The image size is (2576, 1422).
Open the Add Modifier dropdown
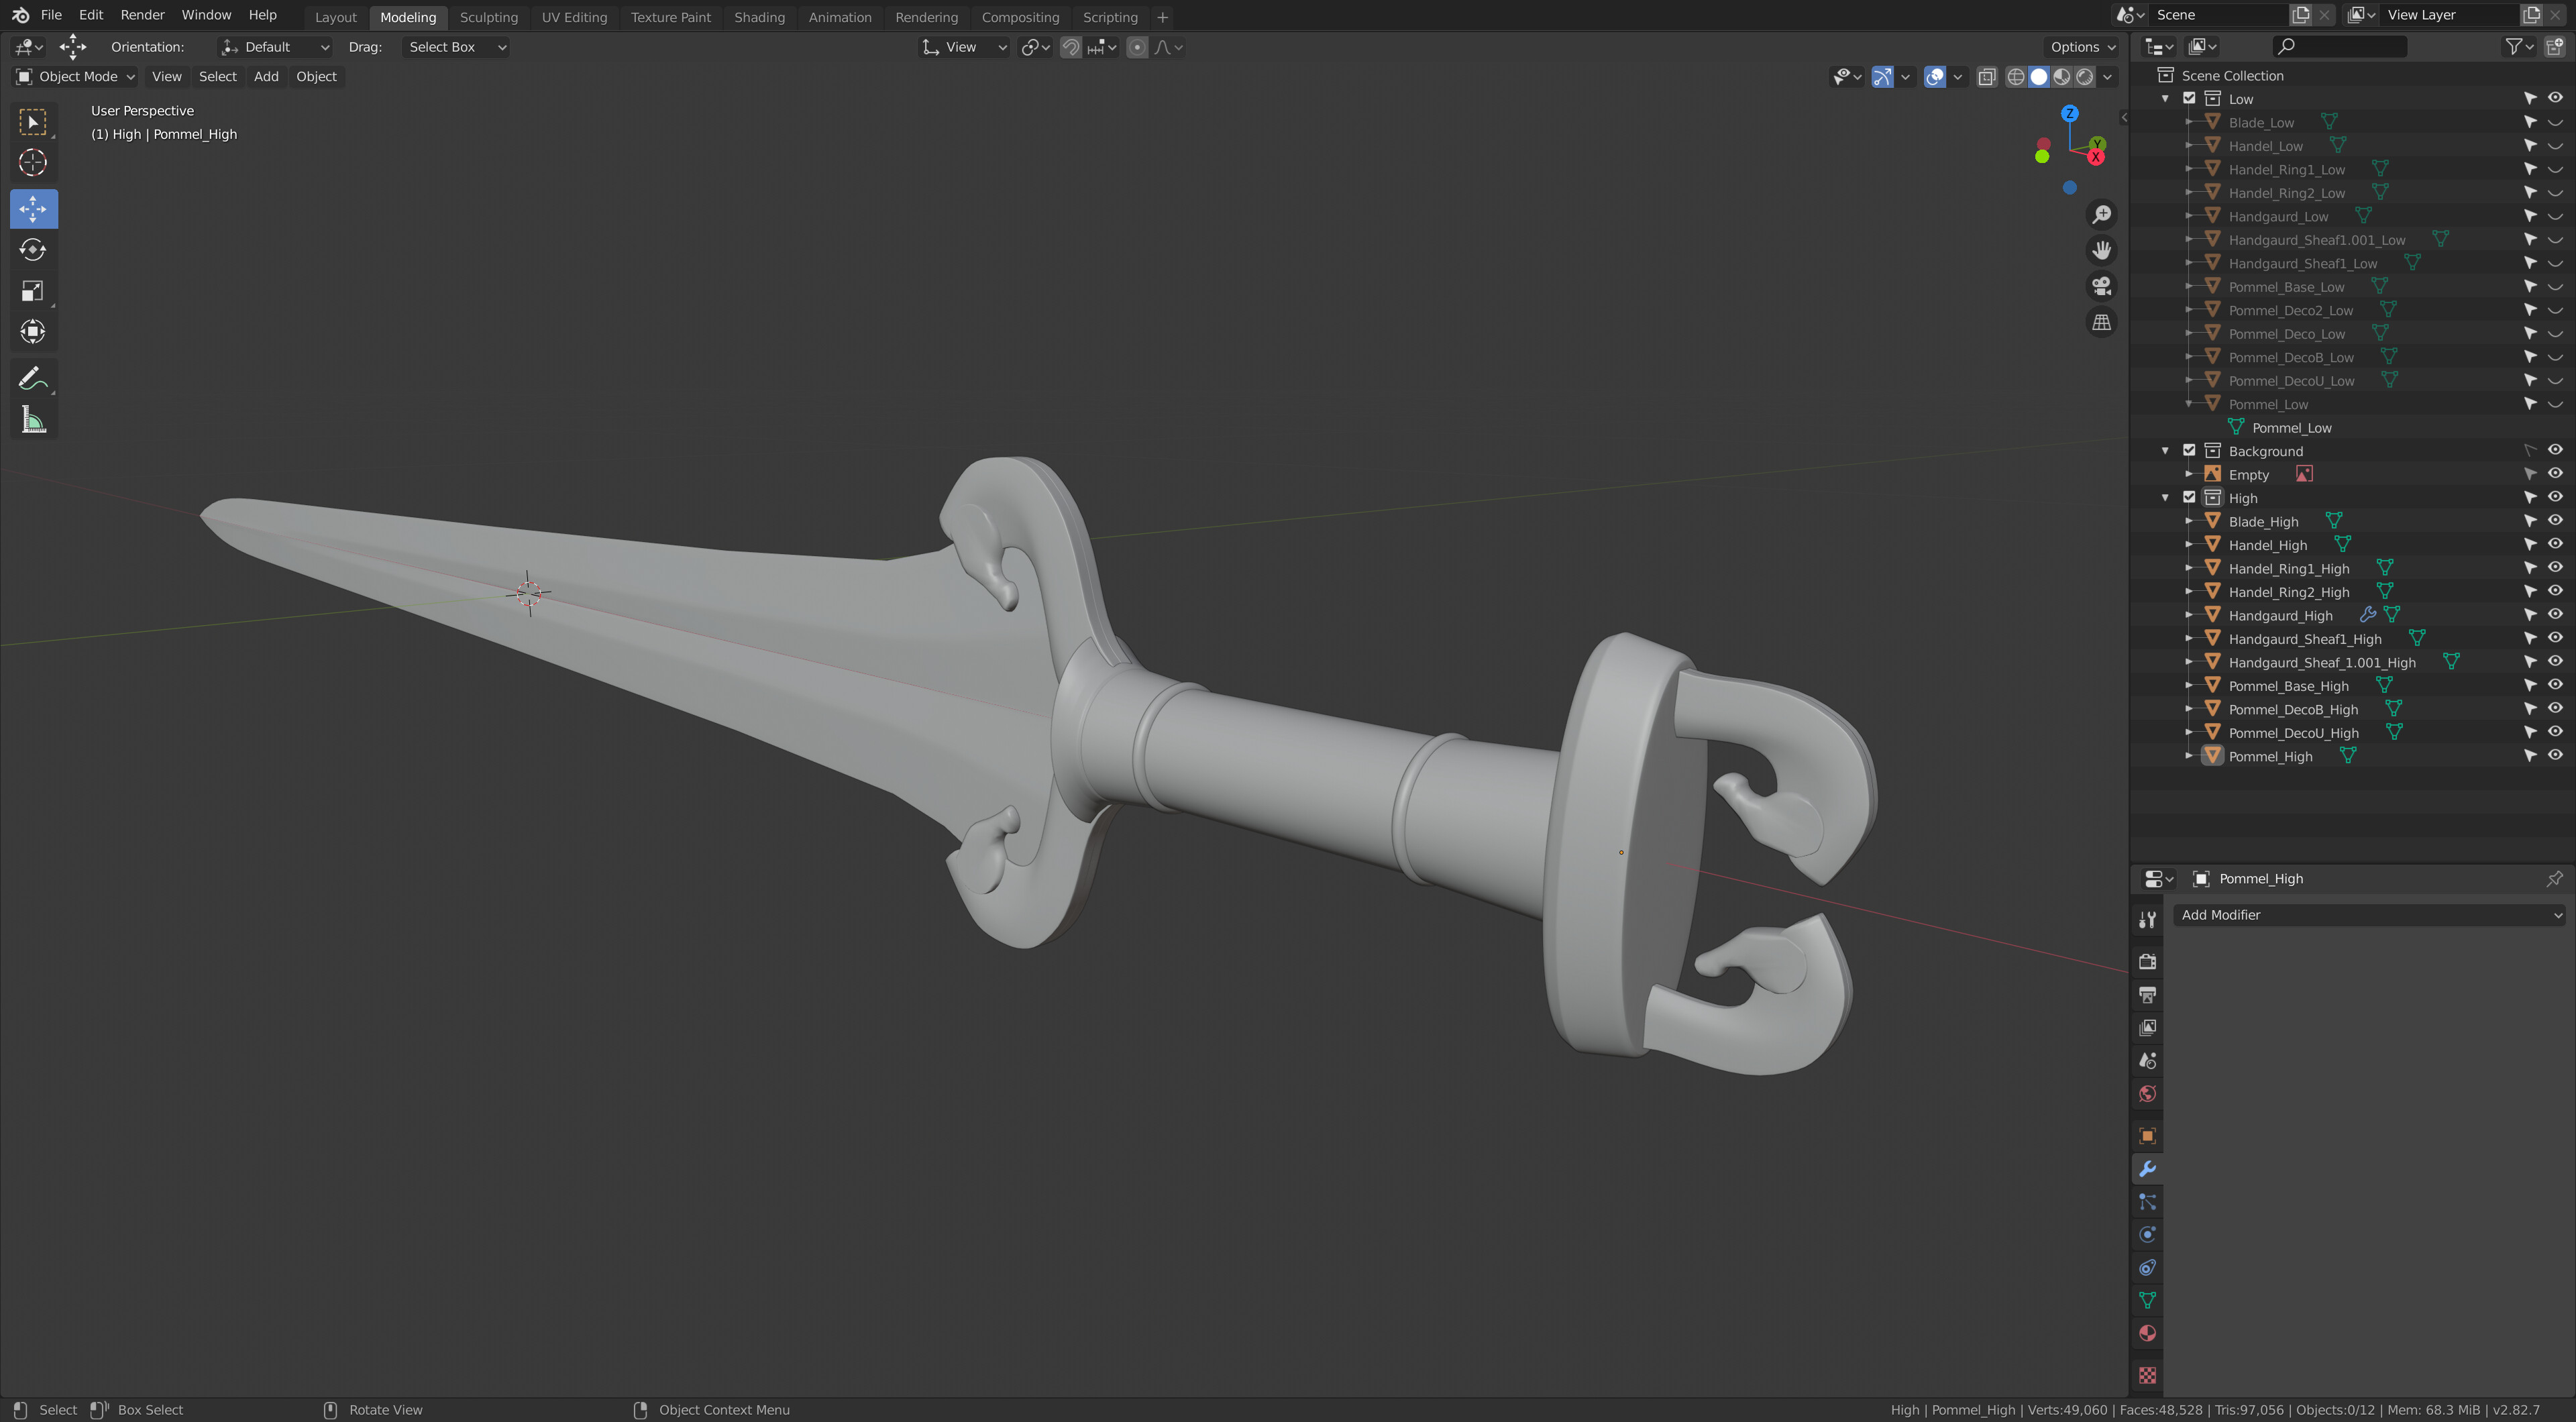pyautogui.click(x=2368, y=915)
